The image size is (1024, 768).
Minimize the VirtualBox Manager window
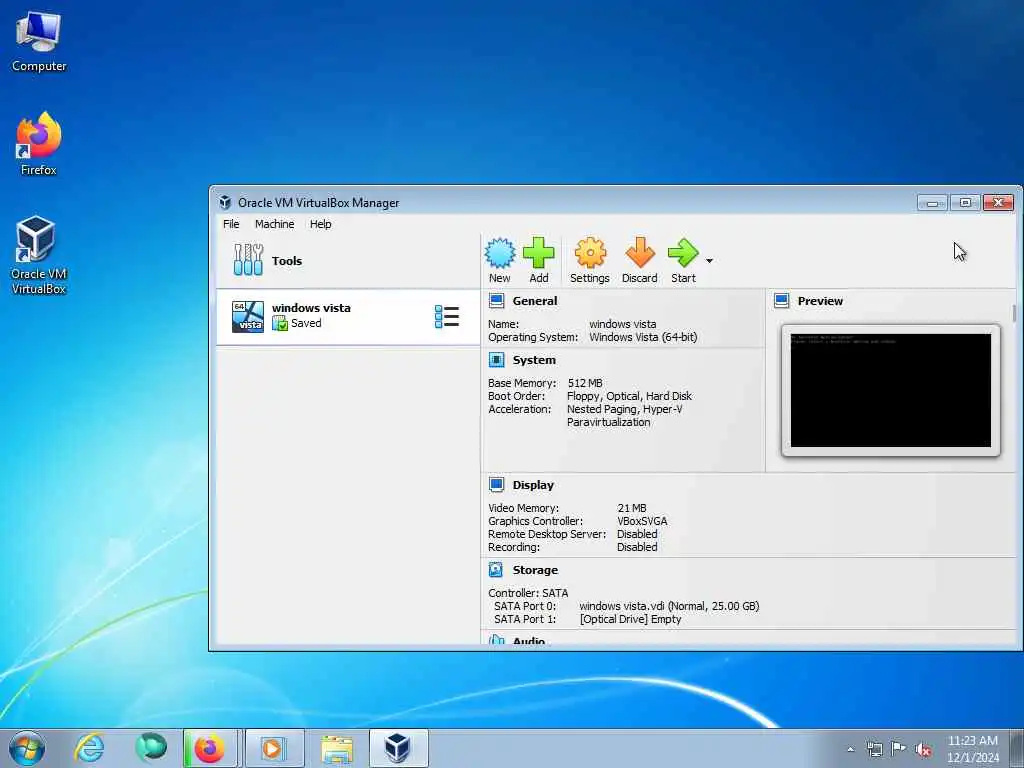(x=932, y=203)
